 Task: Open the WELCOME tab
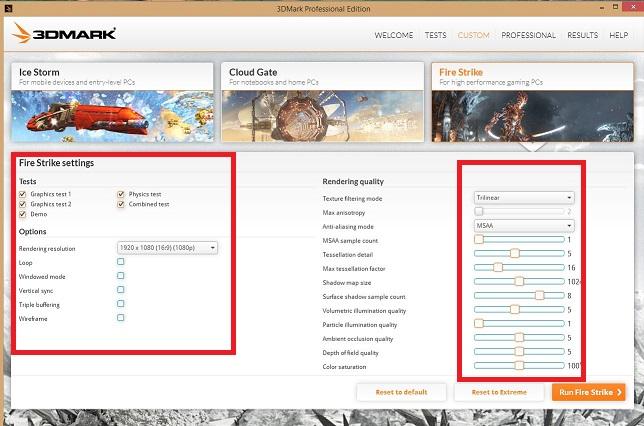(393, 35)
